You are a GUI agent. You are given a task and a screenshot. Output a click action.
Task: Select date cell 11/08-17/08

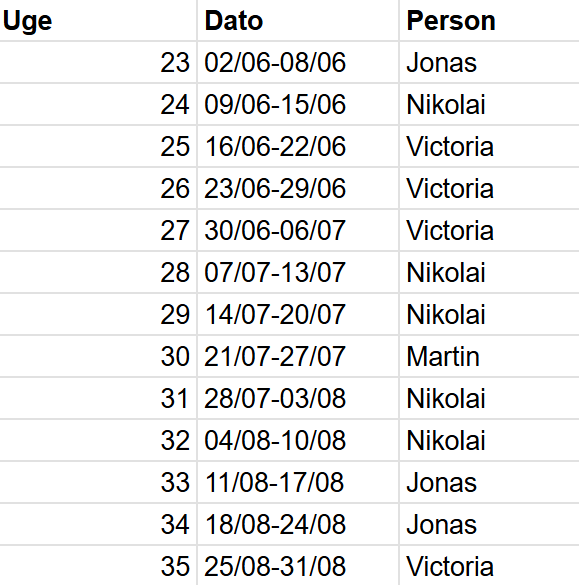tap(298, 482)
